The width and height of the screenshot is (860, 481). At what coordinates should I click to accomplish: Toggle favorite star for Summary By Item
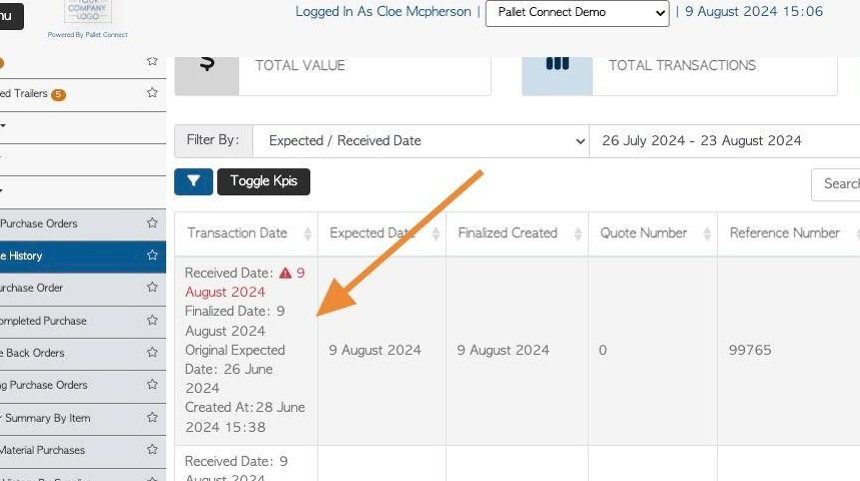tap(152, 417)
